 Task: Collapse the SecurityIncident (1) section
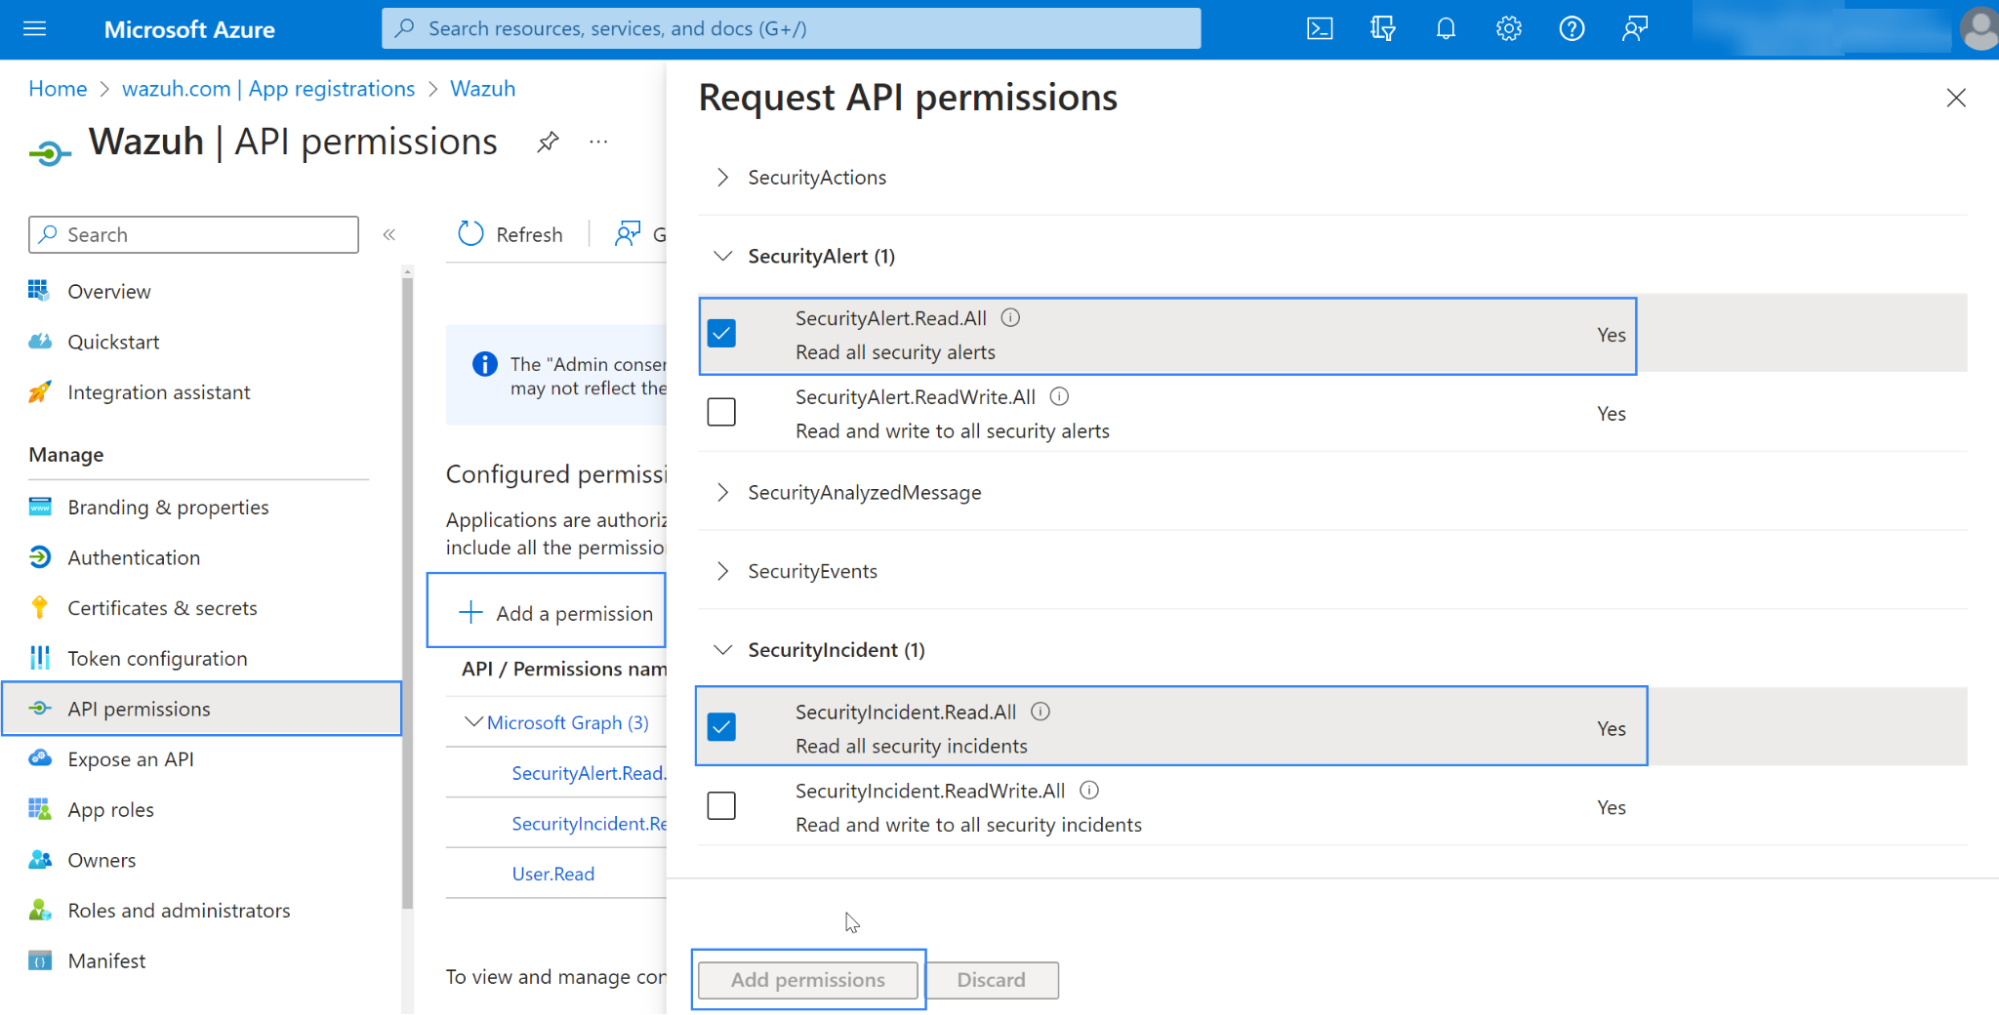point(723,650)
